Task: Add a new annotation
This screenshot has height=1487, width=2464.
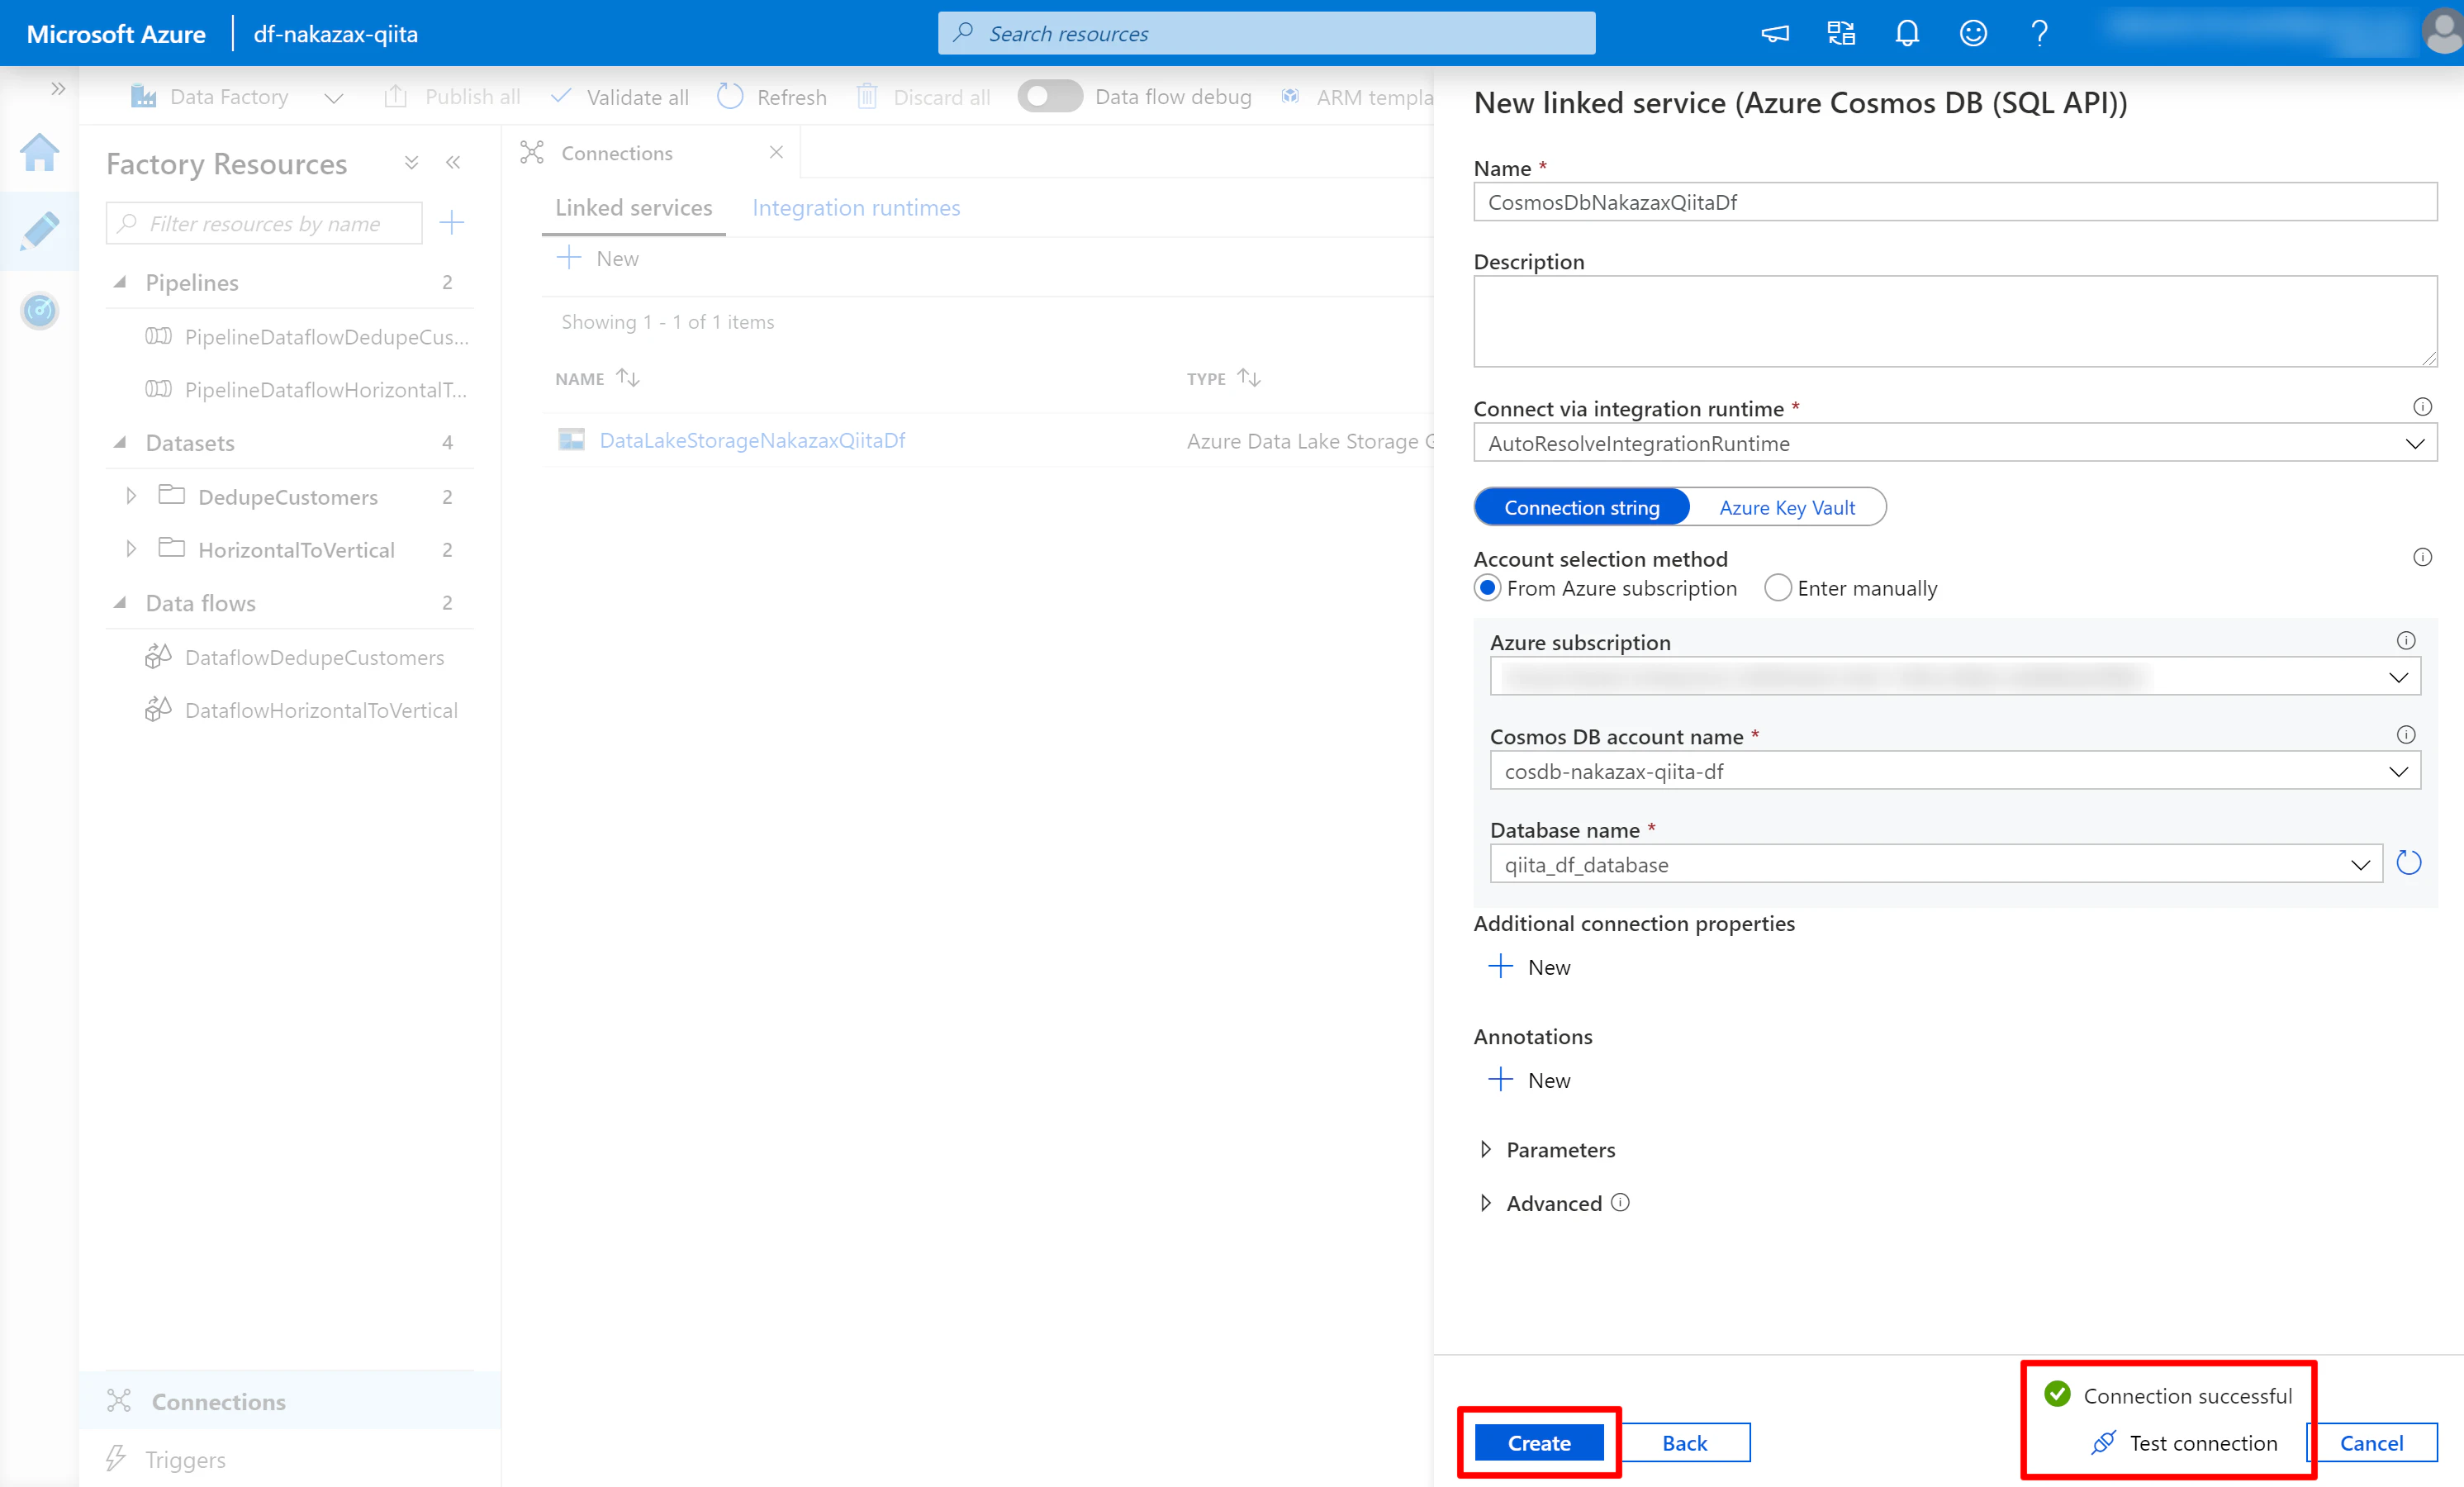Action: pos(1529,1079)
